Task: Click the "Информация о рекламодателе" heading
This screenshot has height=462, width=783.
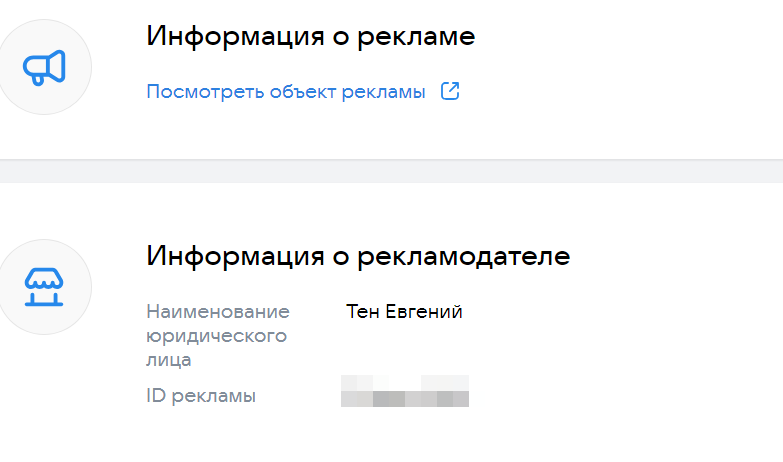Action: tap(358, 256)
